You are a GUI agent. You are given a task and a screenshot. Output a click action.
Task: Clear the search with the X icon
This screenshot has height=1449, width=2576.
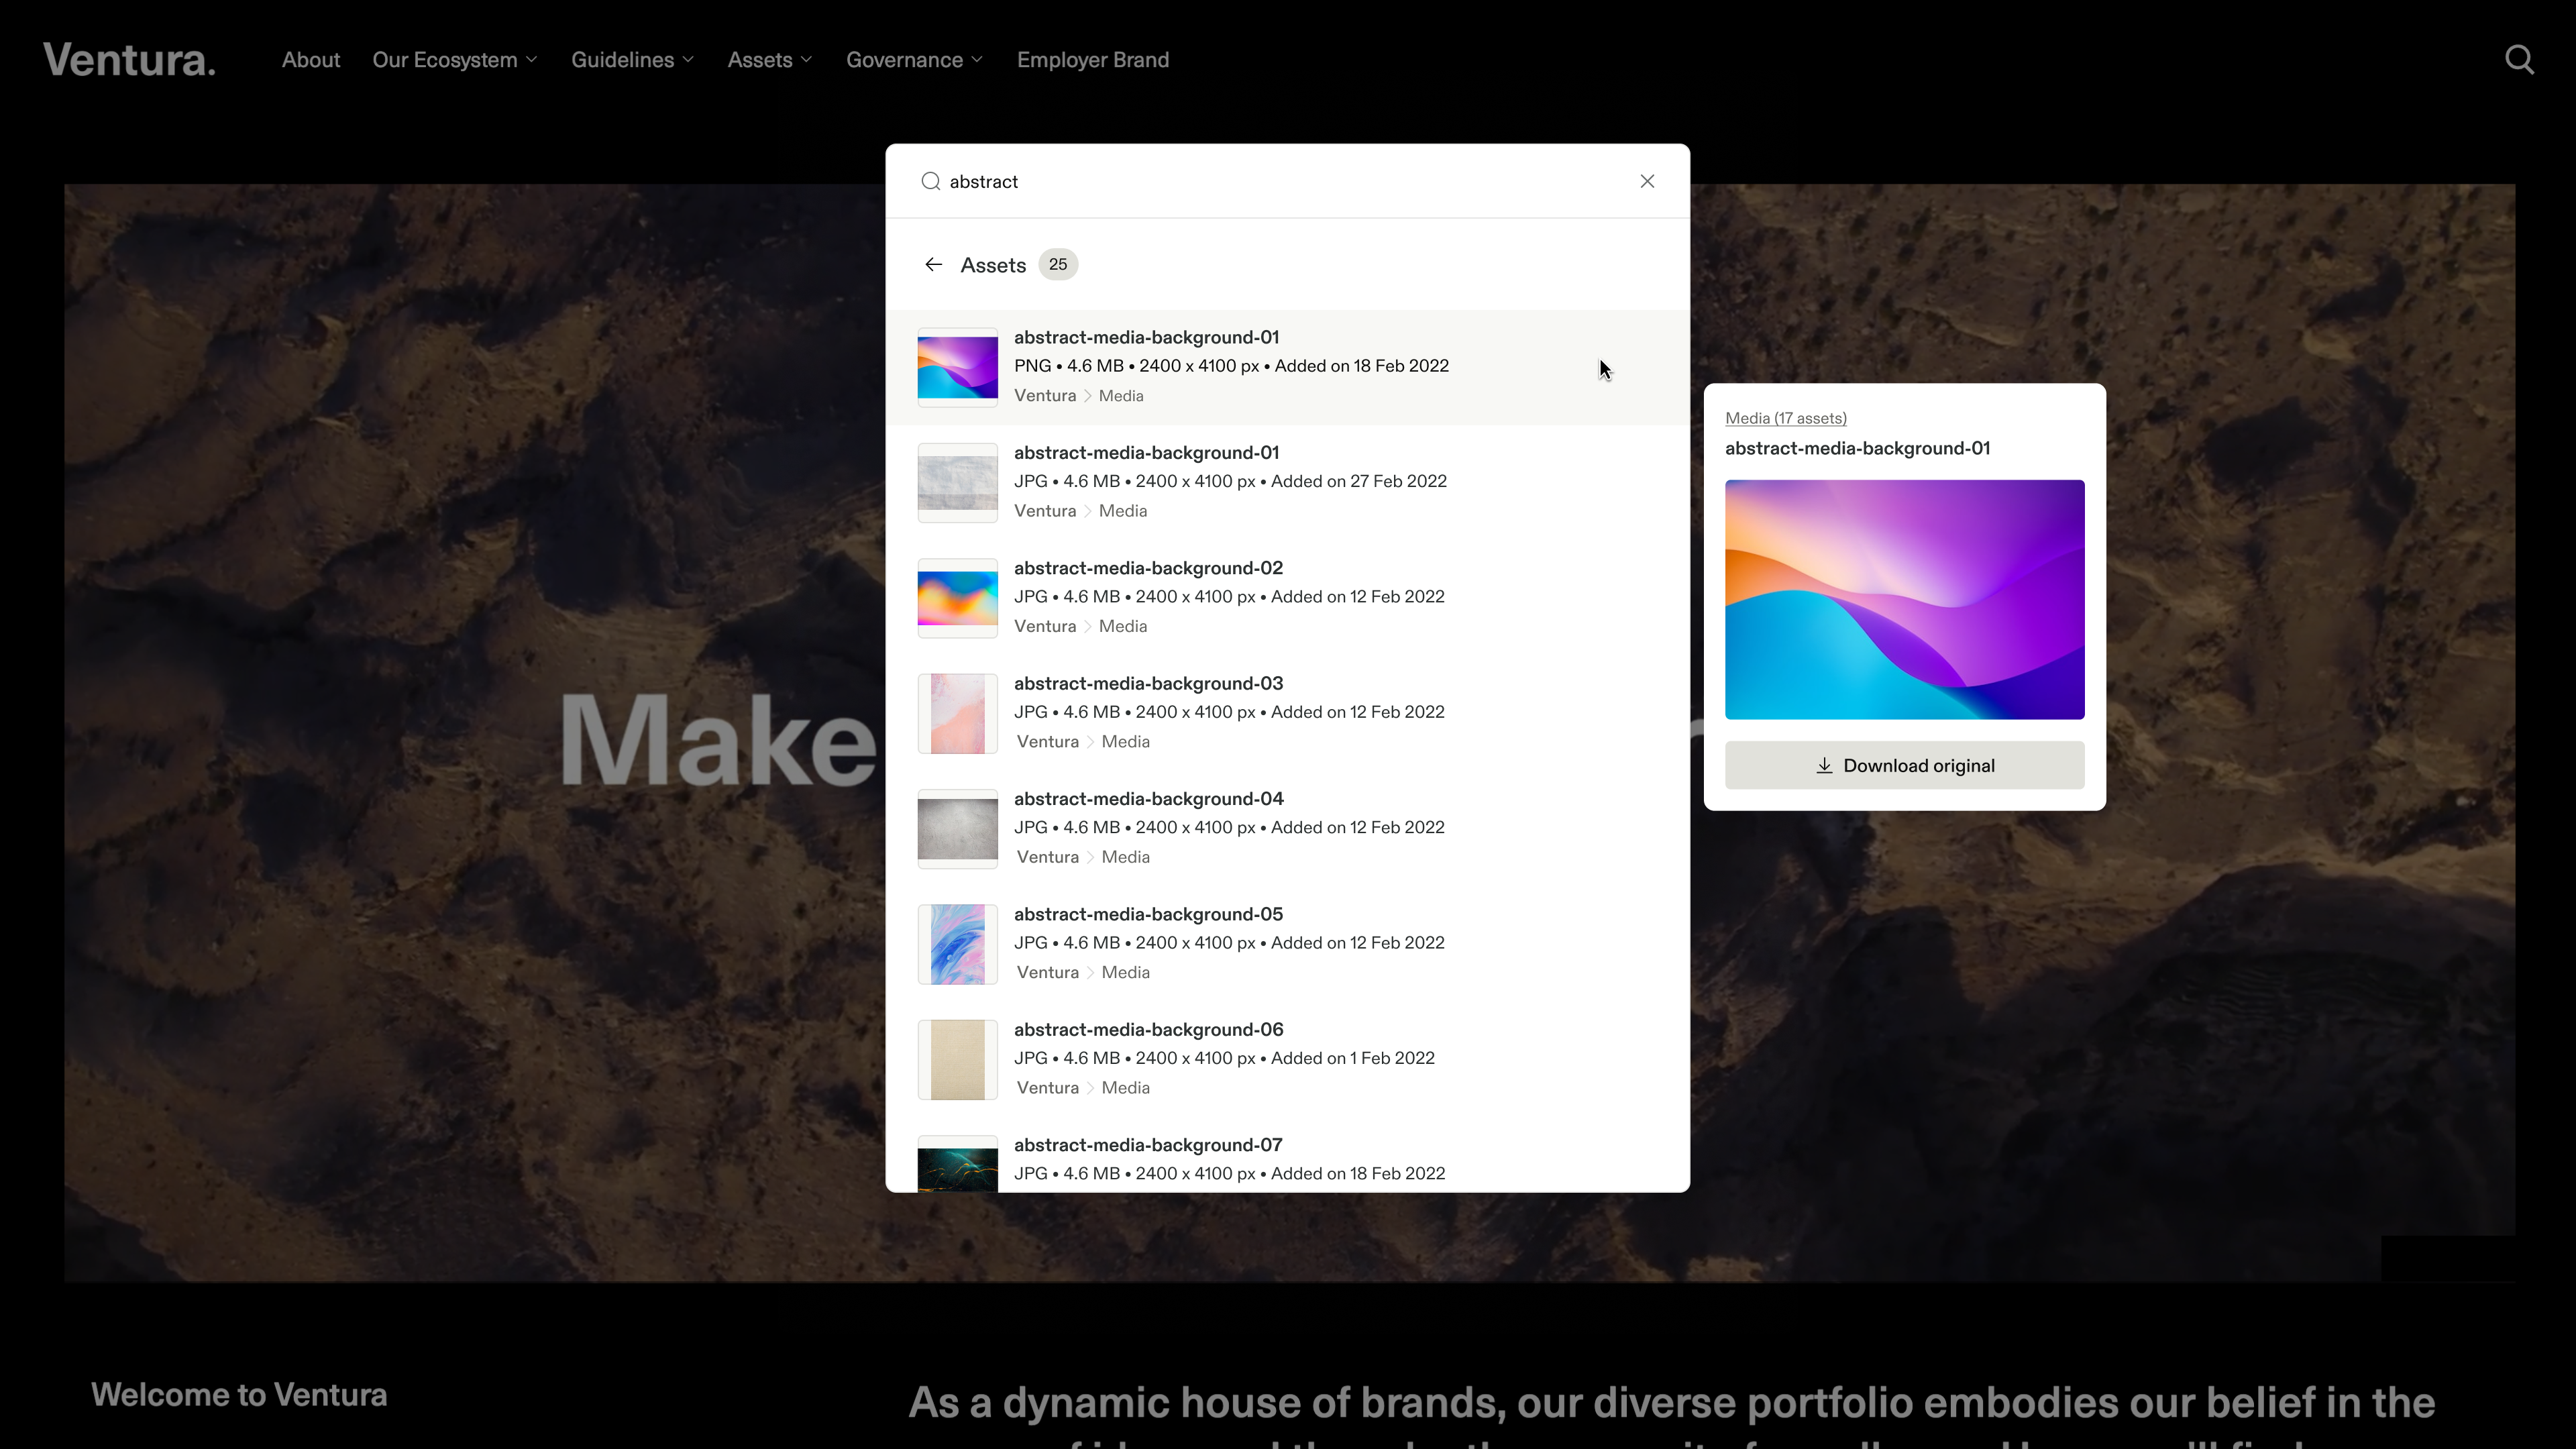point(1647,181)
